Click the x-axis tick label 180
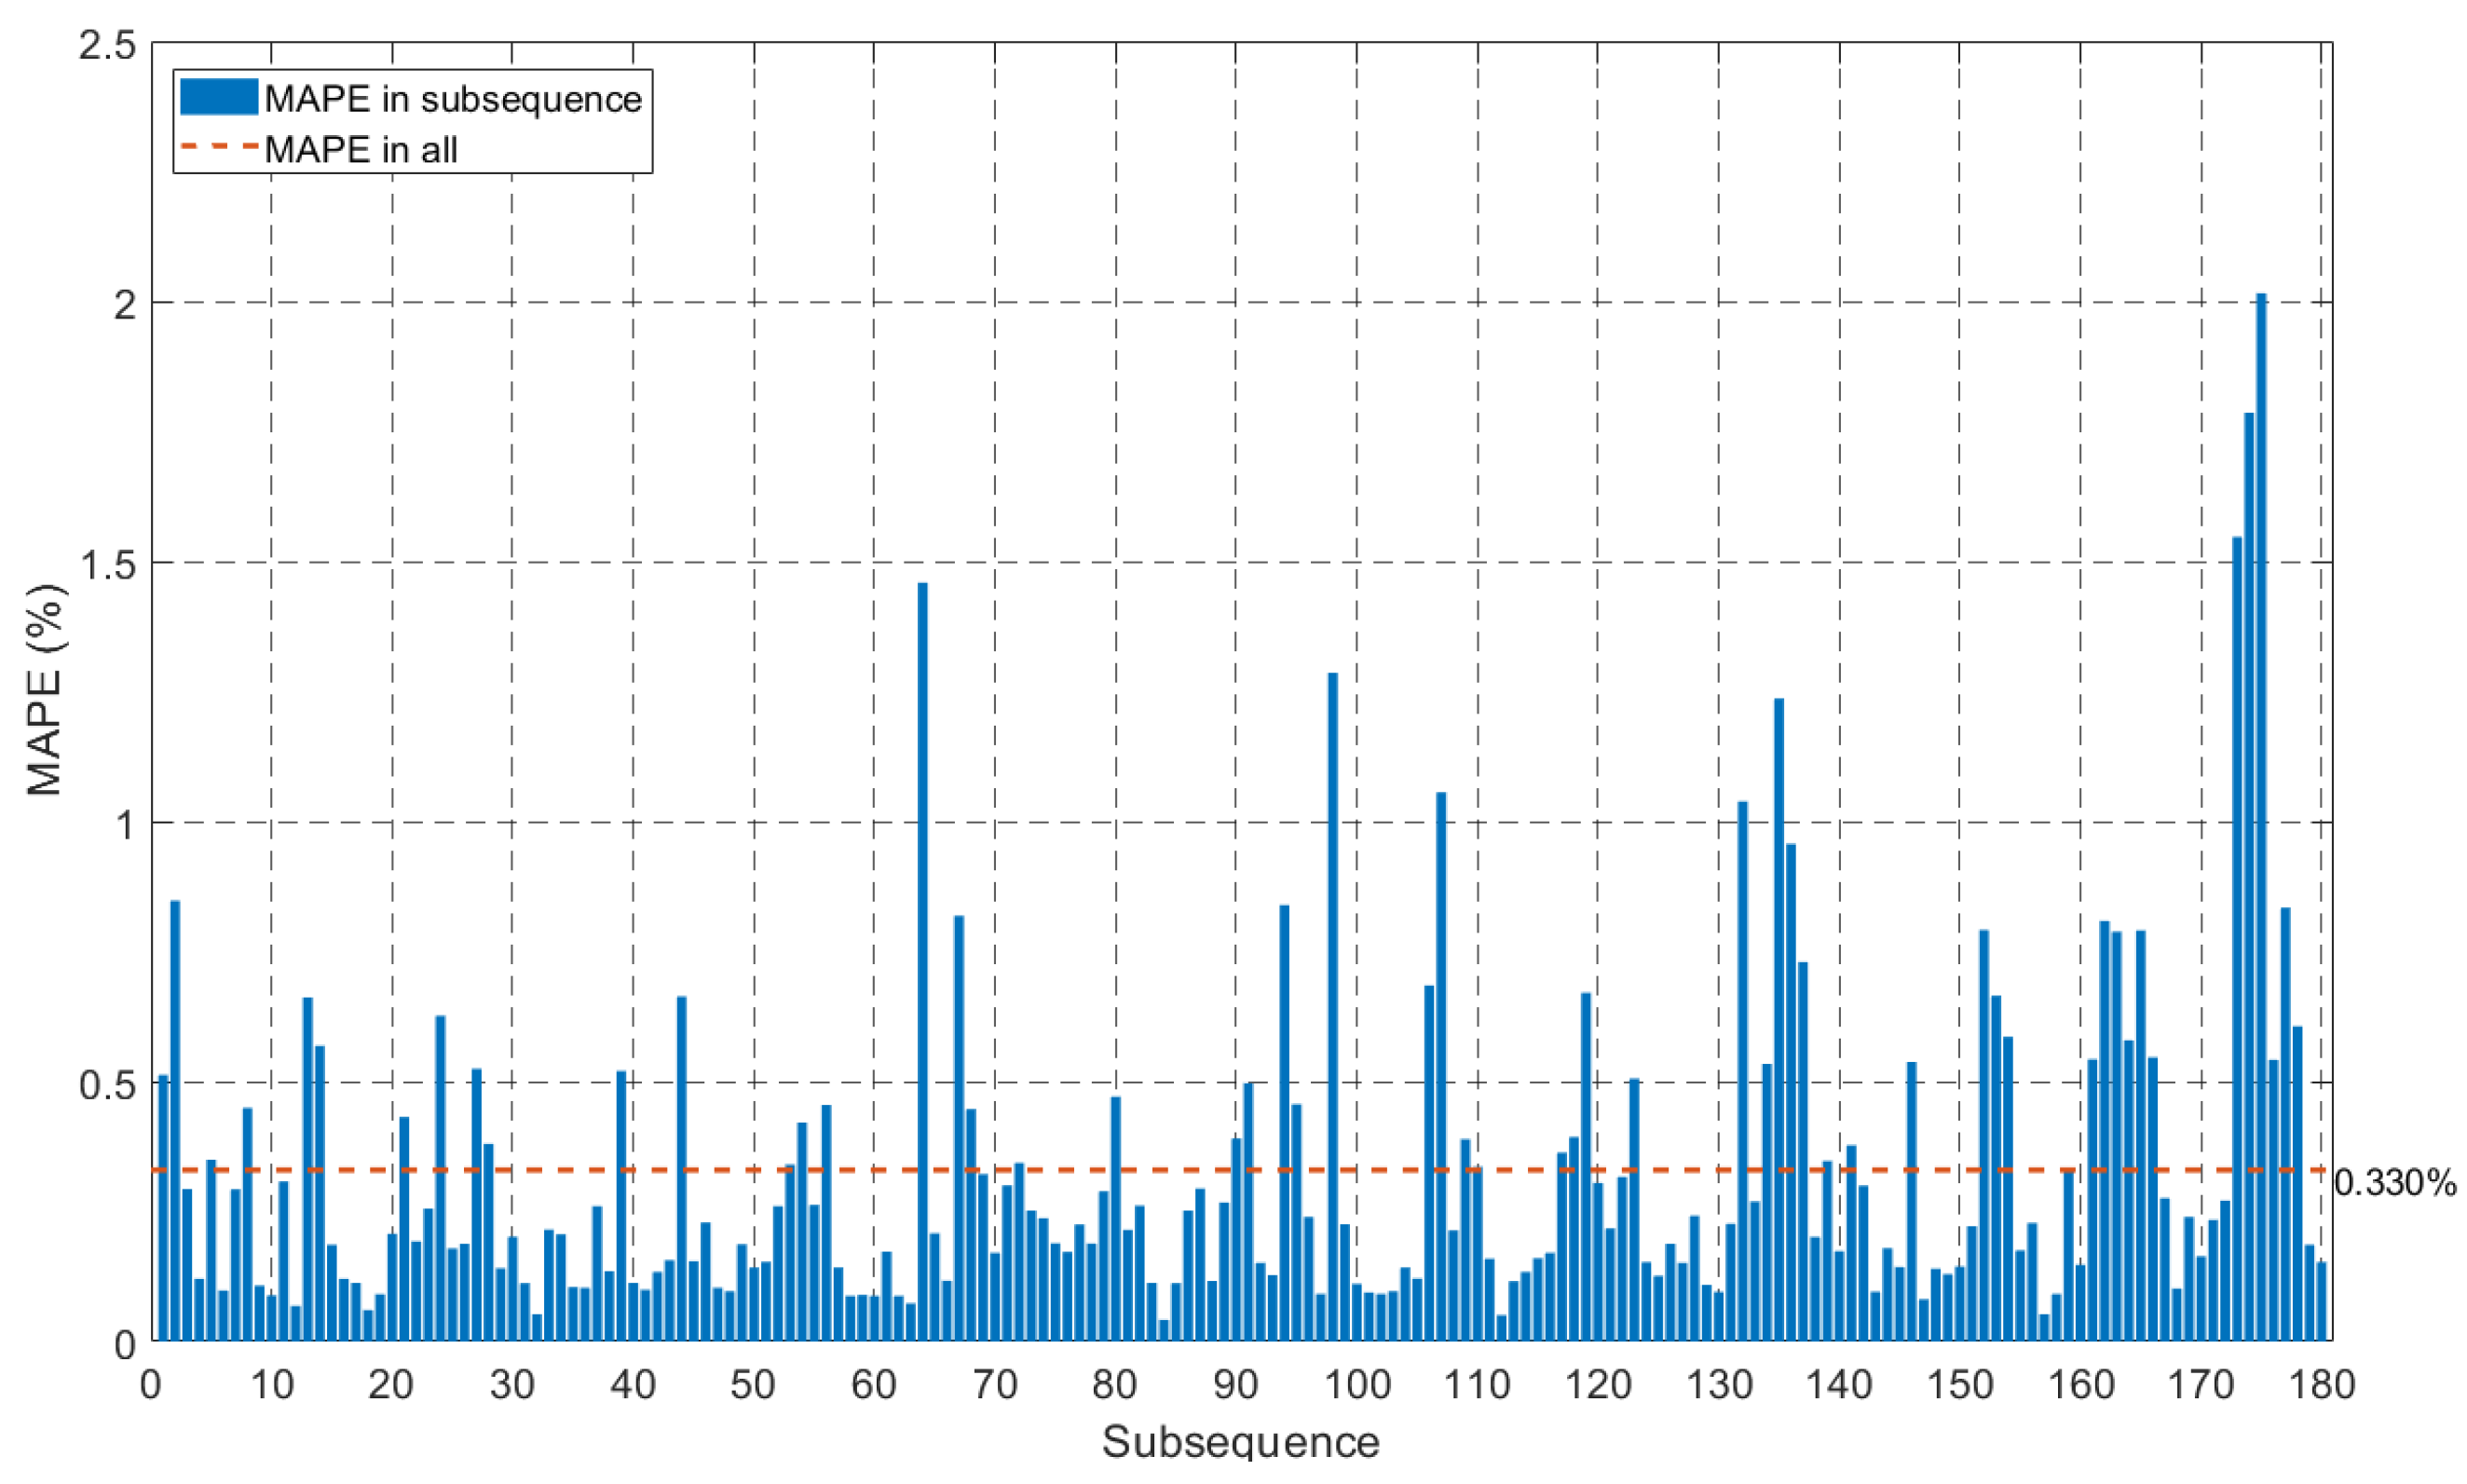2467x1484 pixels. pyautogui.click(x=2321, y=1384)
